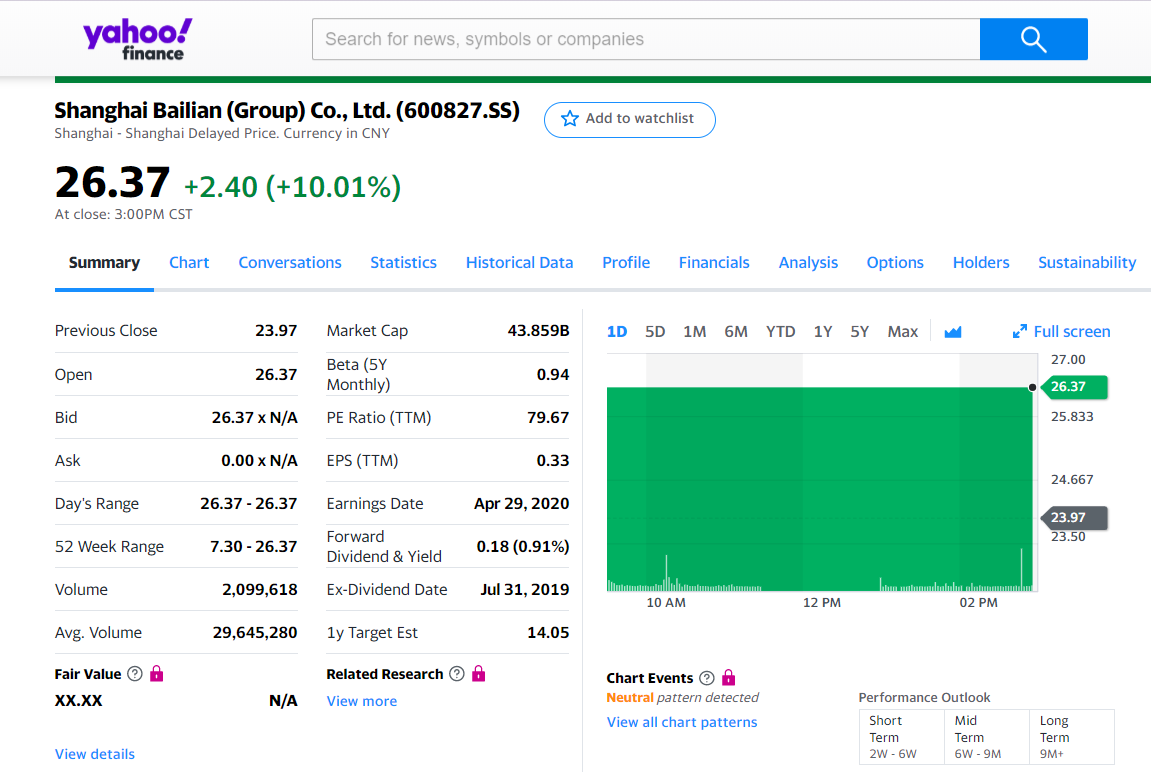Click the Avg. Volume value 29,645,280

tap(255, 633)
